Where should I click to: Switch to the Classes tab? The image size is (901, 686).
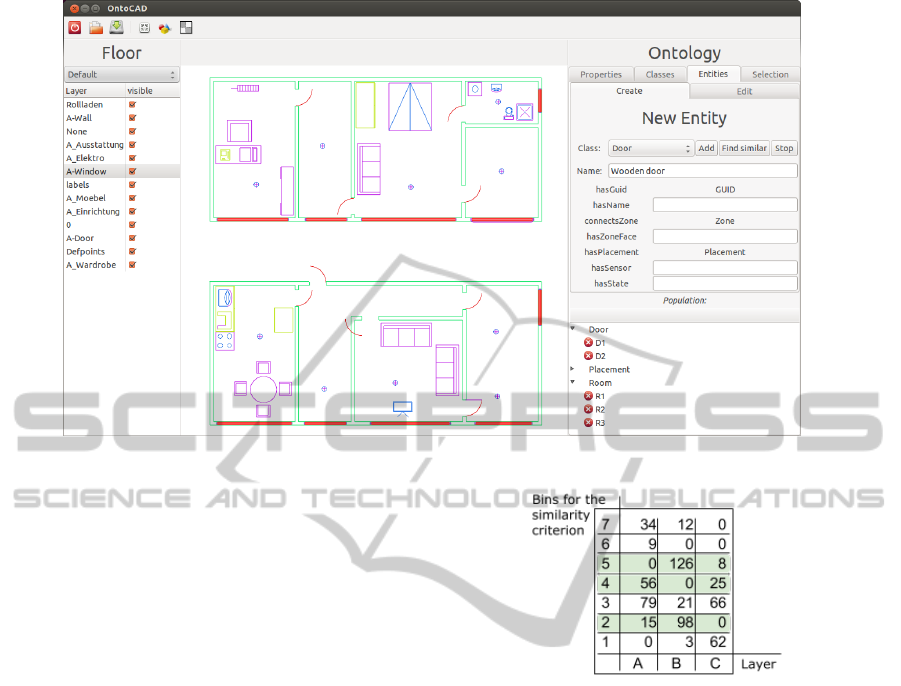[x=660, y=74]
